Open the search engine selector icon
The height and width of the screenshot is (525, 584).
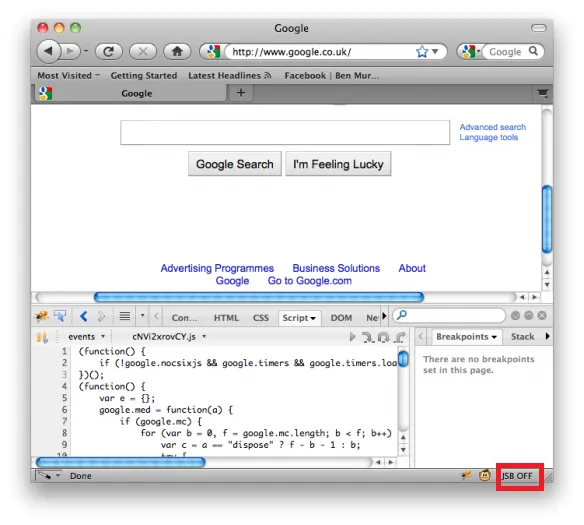(470, 51)
